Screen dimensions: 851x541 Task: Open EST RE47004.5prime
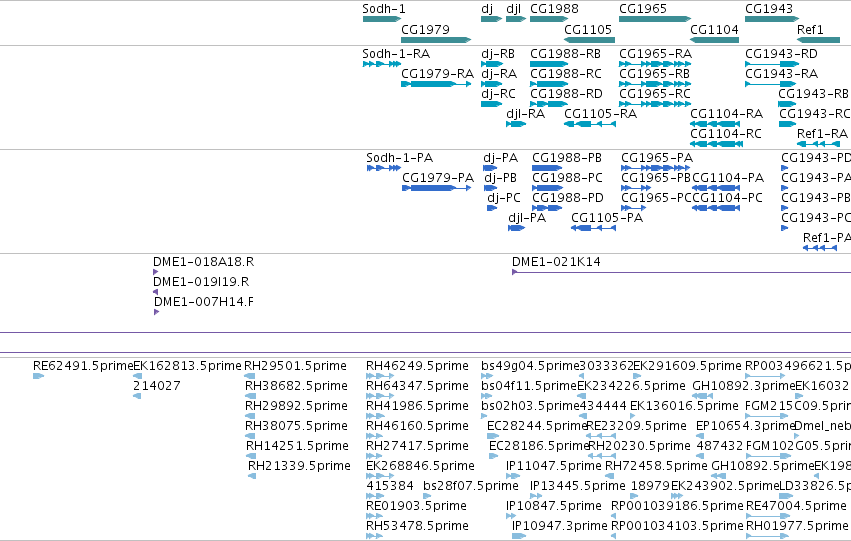(796, 506)
